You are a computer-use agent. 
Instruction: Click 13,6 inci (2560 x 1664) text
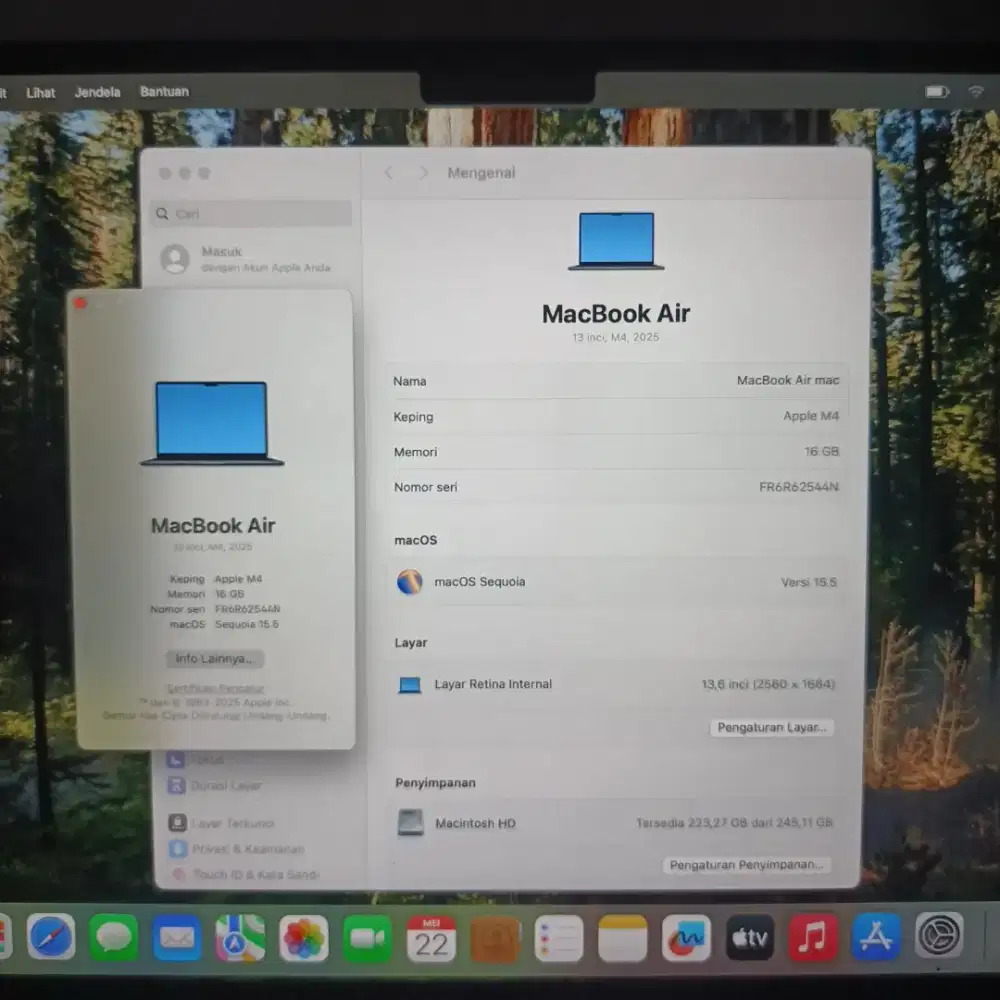768,684
